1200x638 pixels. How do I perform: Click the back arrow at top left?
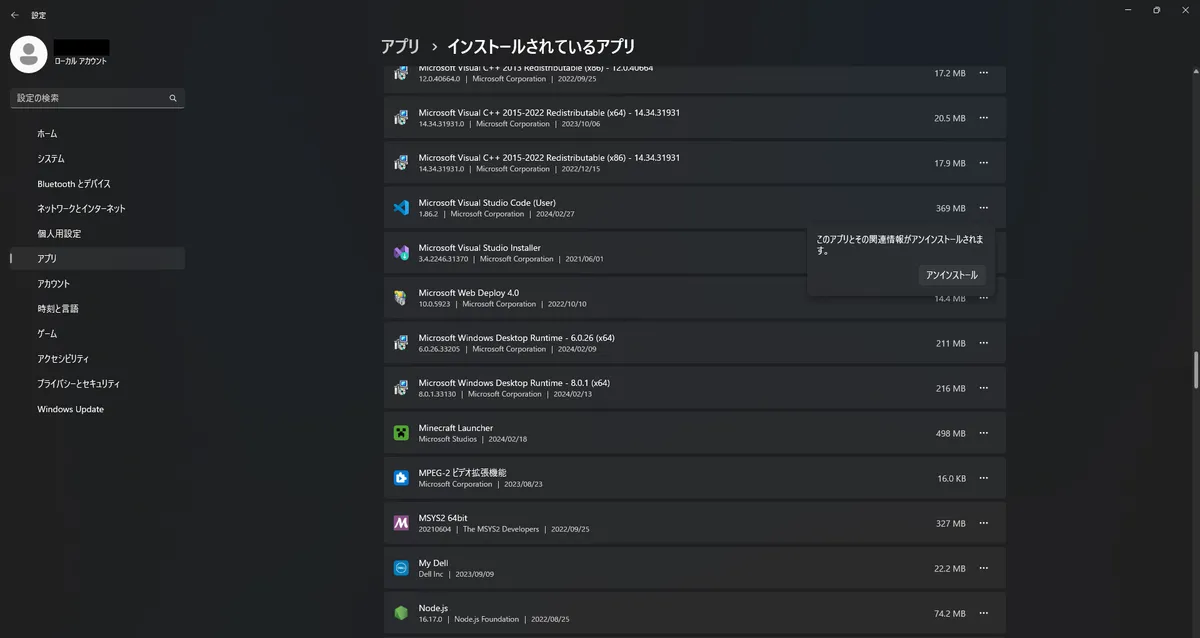click(x=13, y=14)
